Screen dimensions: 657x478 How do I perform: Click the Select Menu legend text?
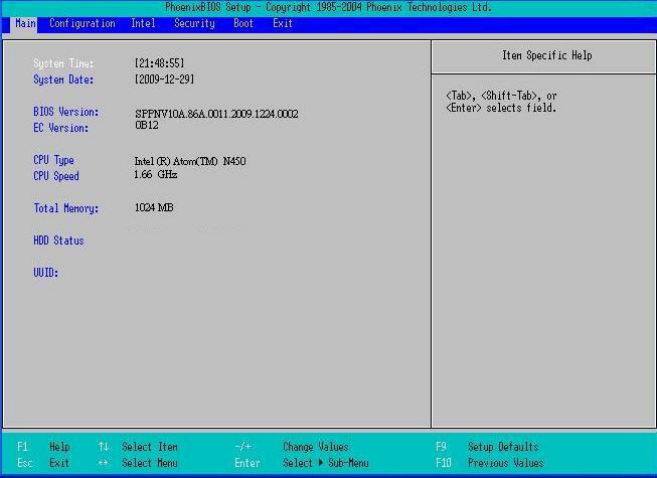[150, 463]
